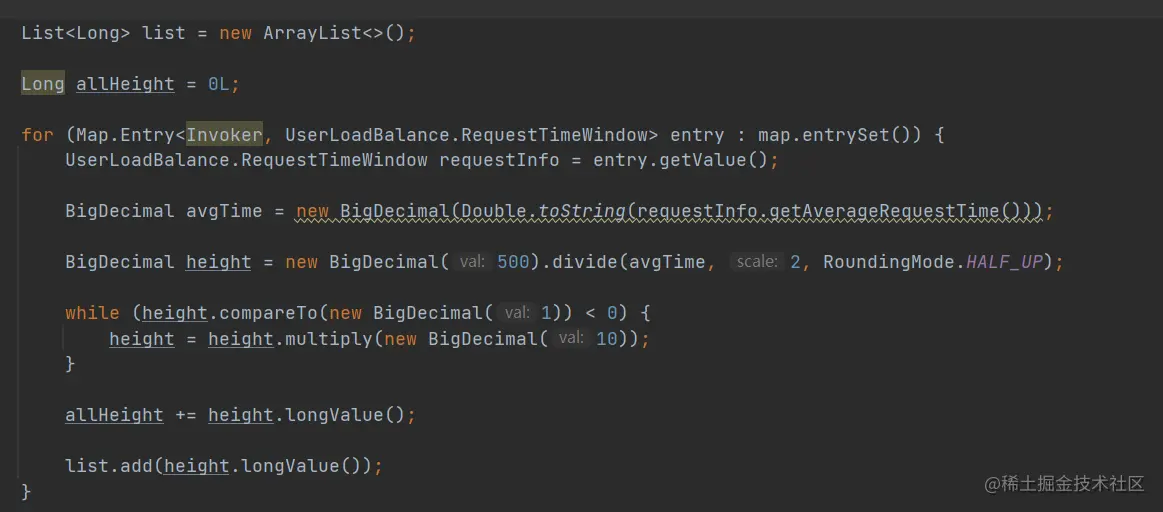Click the 'val:' hint before 10
Viewport: 1163px width, 512px height.
click(x=571, y=339)
